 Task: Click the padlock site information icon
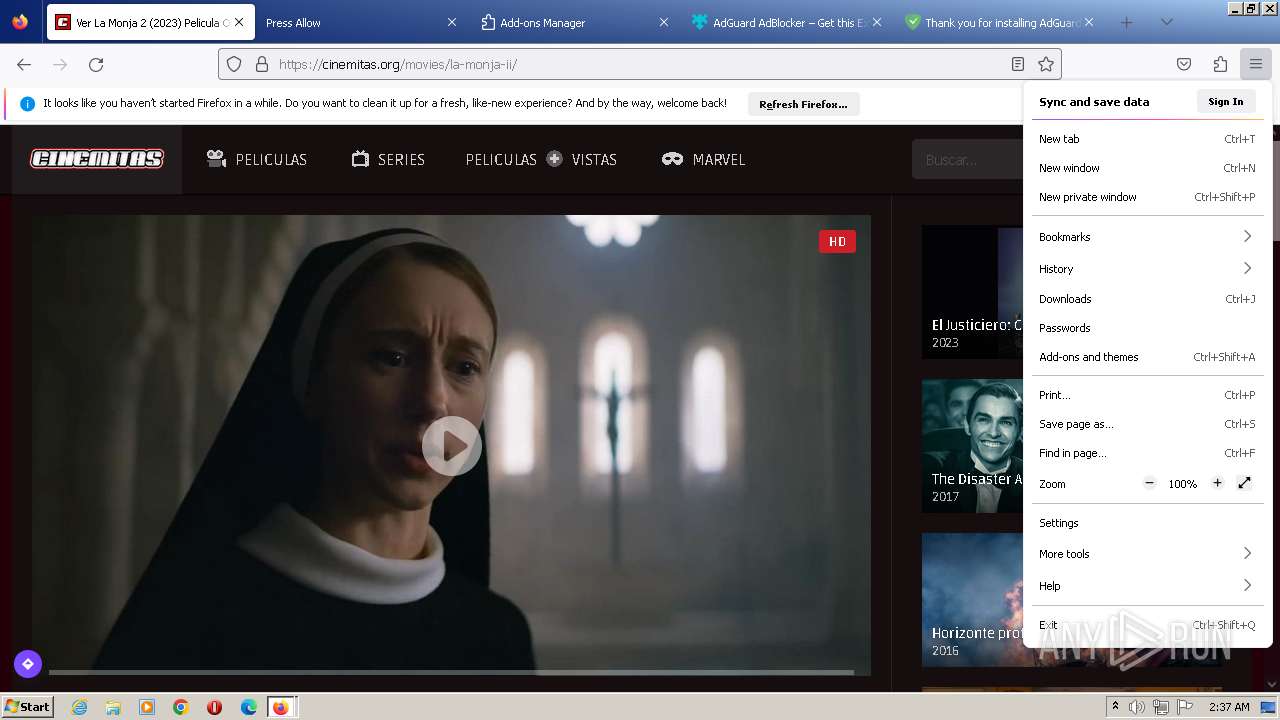(x=262, y=64)
